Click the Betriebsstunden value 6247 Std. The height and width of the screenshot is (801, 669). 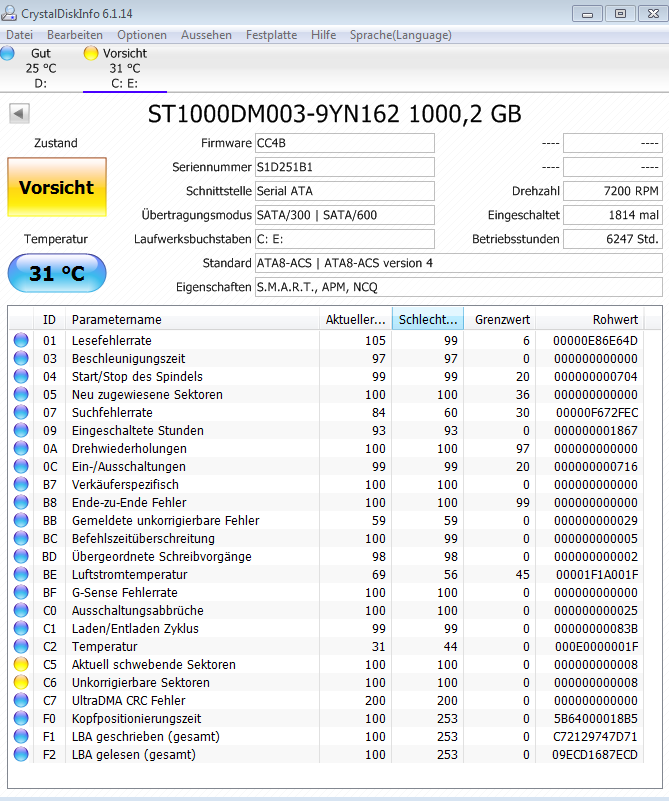coord(613,239)
